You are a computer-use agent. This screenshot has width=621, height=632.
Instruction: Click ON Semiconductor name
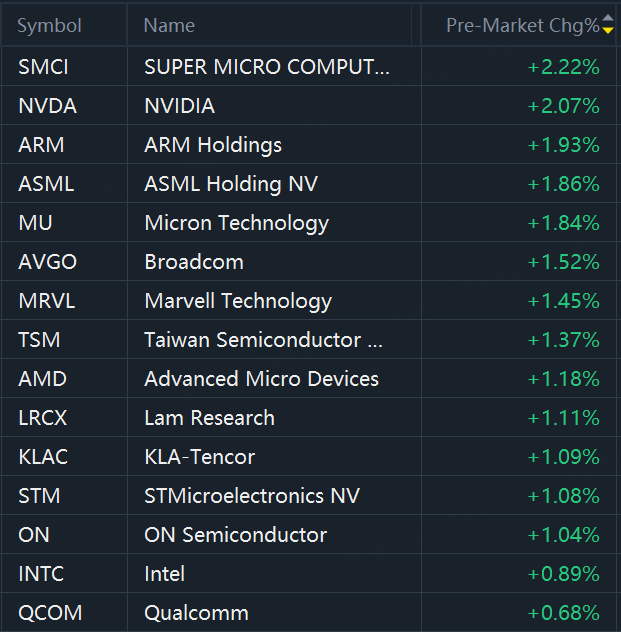coord(235,535)
